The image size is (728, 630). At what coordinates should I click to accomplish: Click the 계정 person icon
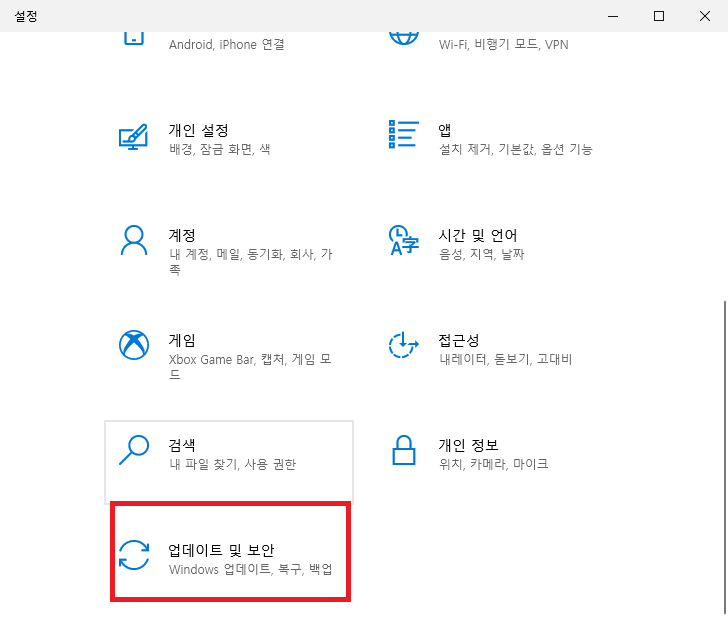134,240
